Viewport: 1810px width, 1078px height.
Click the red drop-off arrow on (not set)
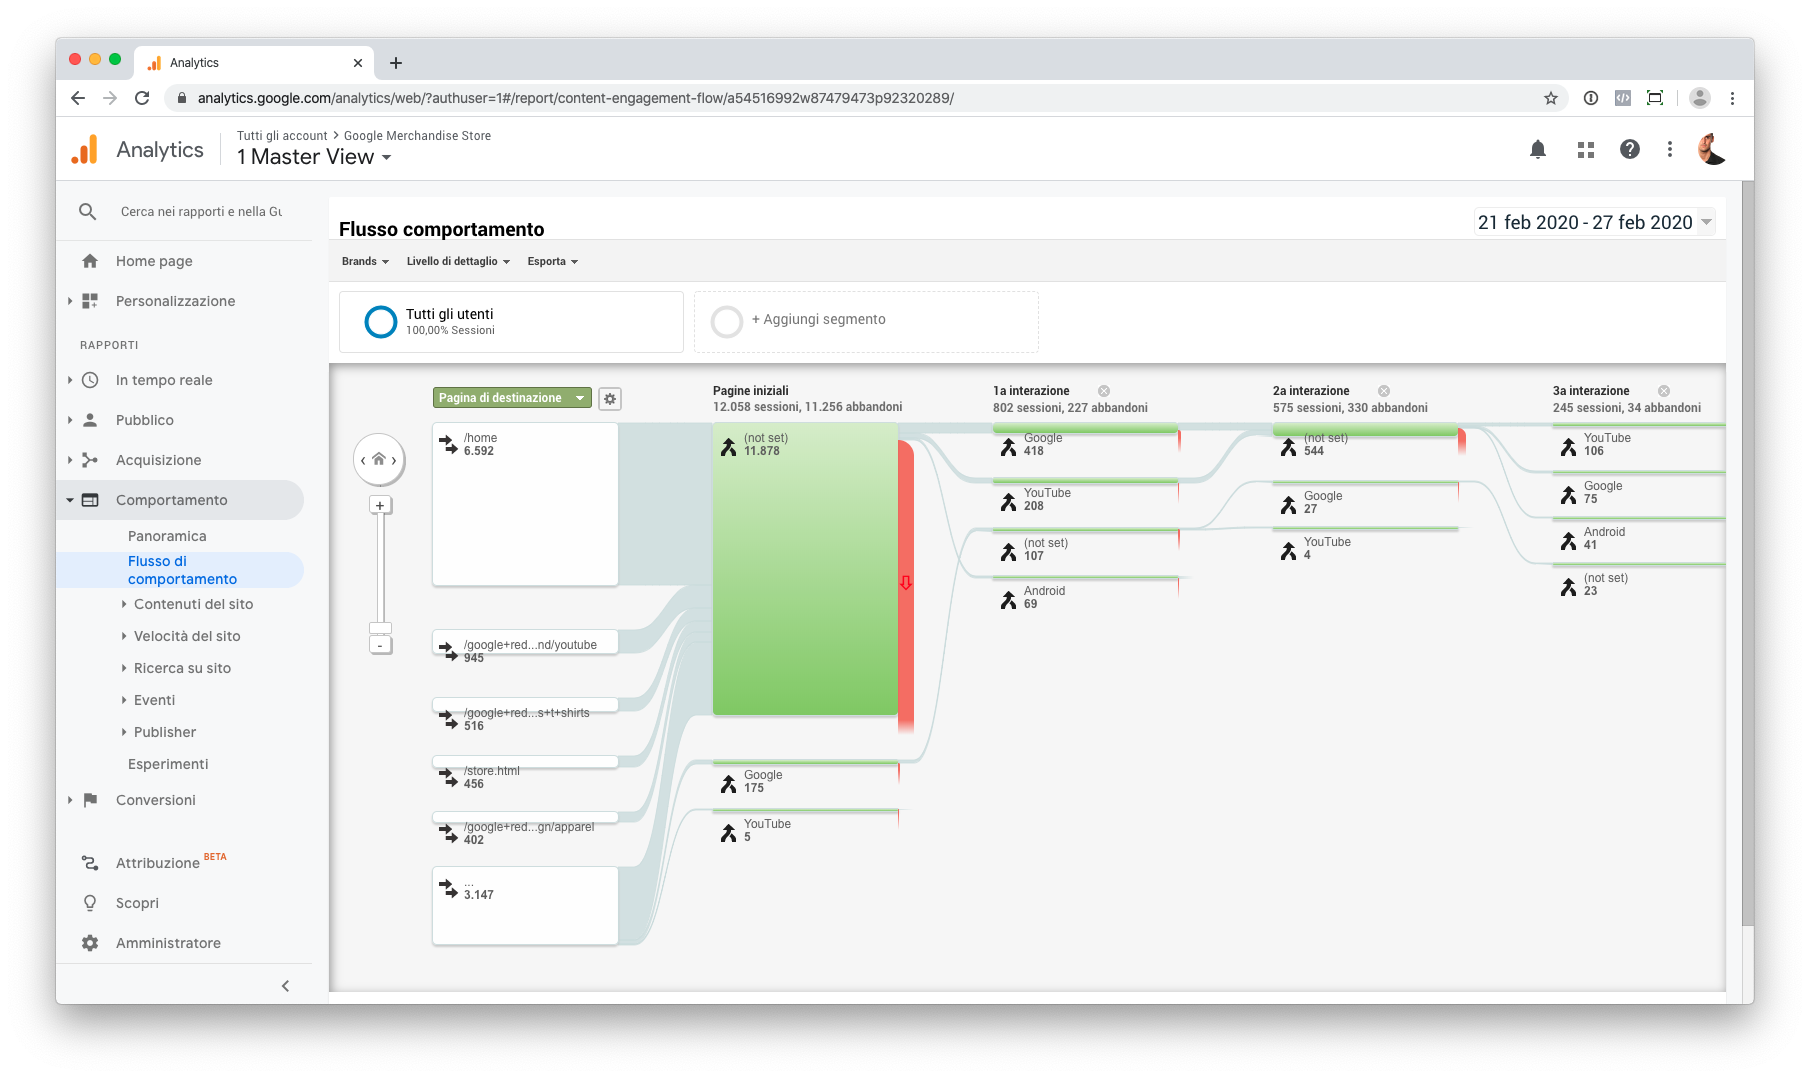click(x=906, y=583)
